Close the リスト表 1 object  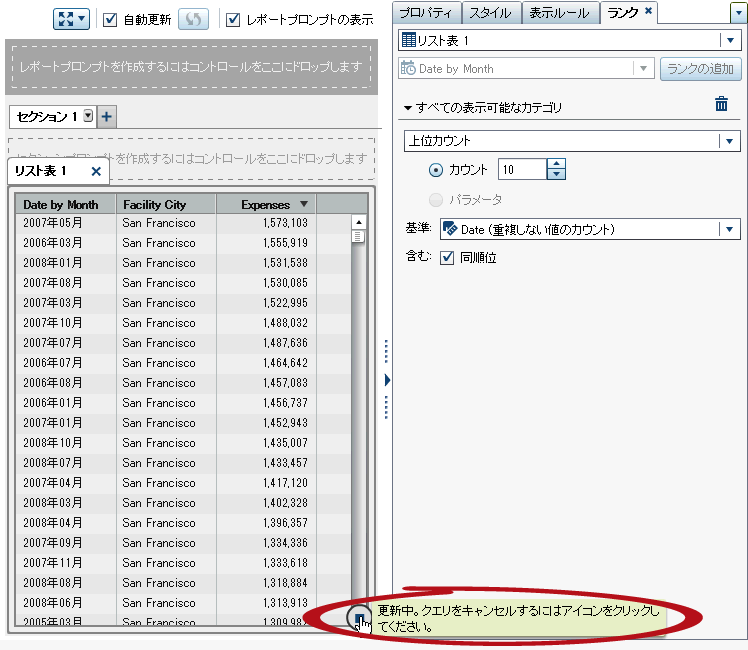coord(96,171)
